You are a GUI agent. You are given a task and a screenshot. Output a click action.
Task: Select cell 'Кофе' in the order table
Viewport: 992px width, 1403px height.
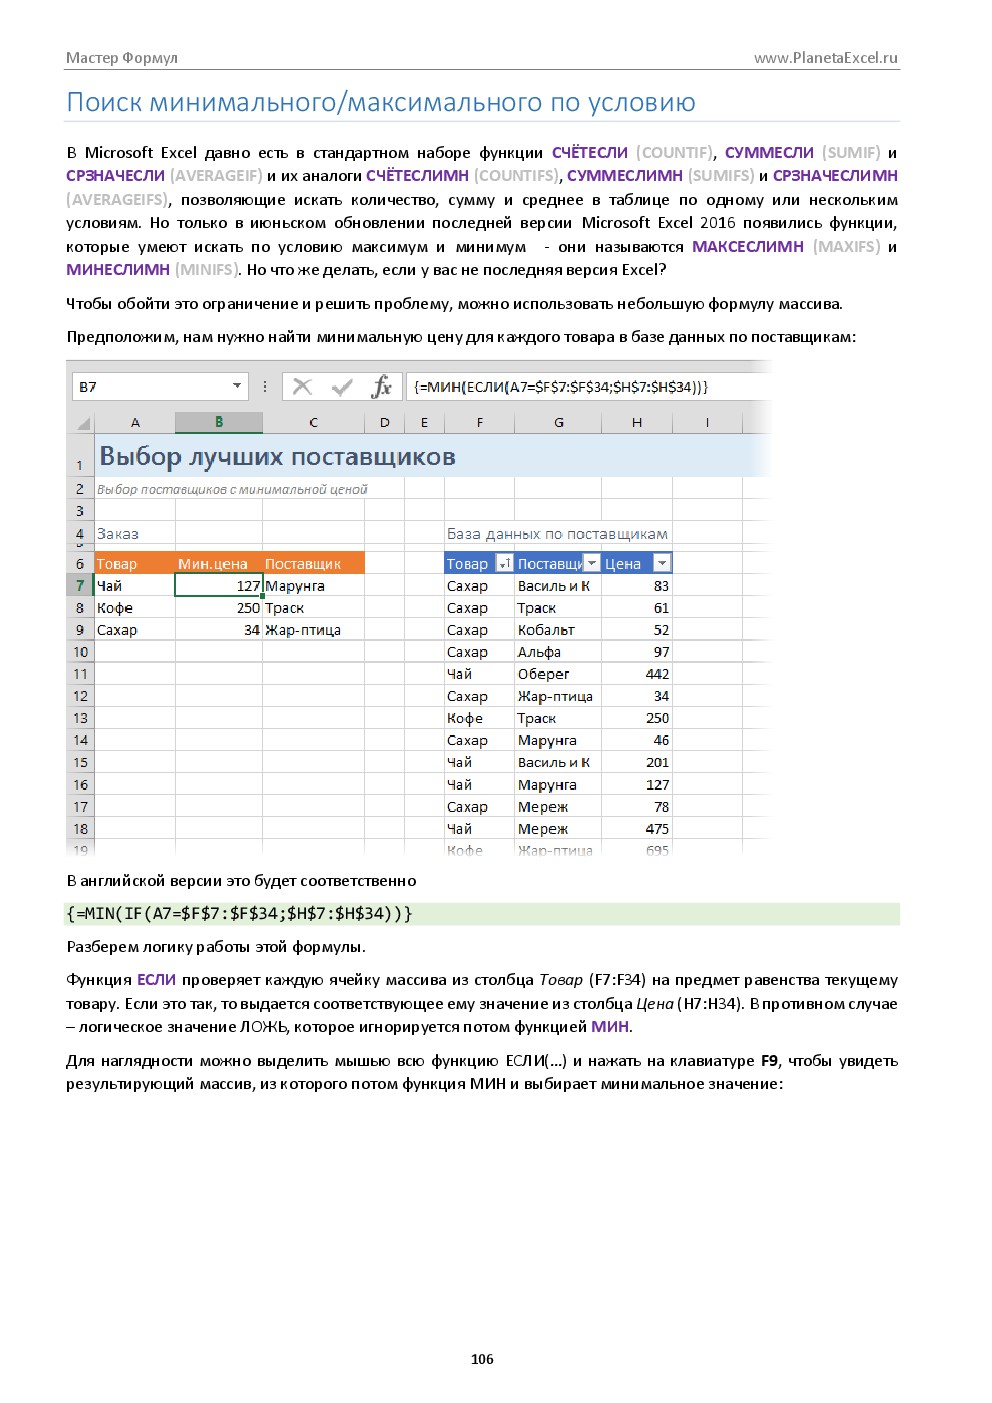(x=135, y=608)
